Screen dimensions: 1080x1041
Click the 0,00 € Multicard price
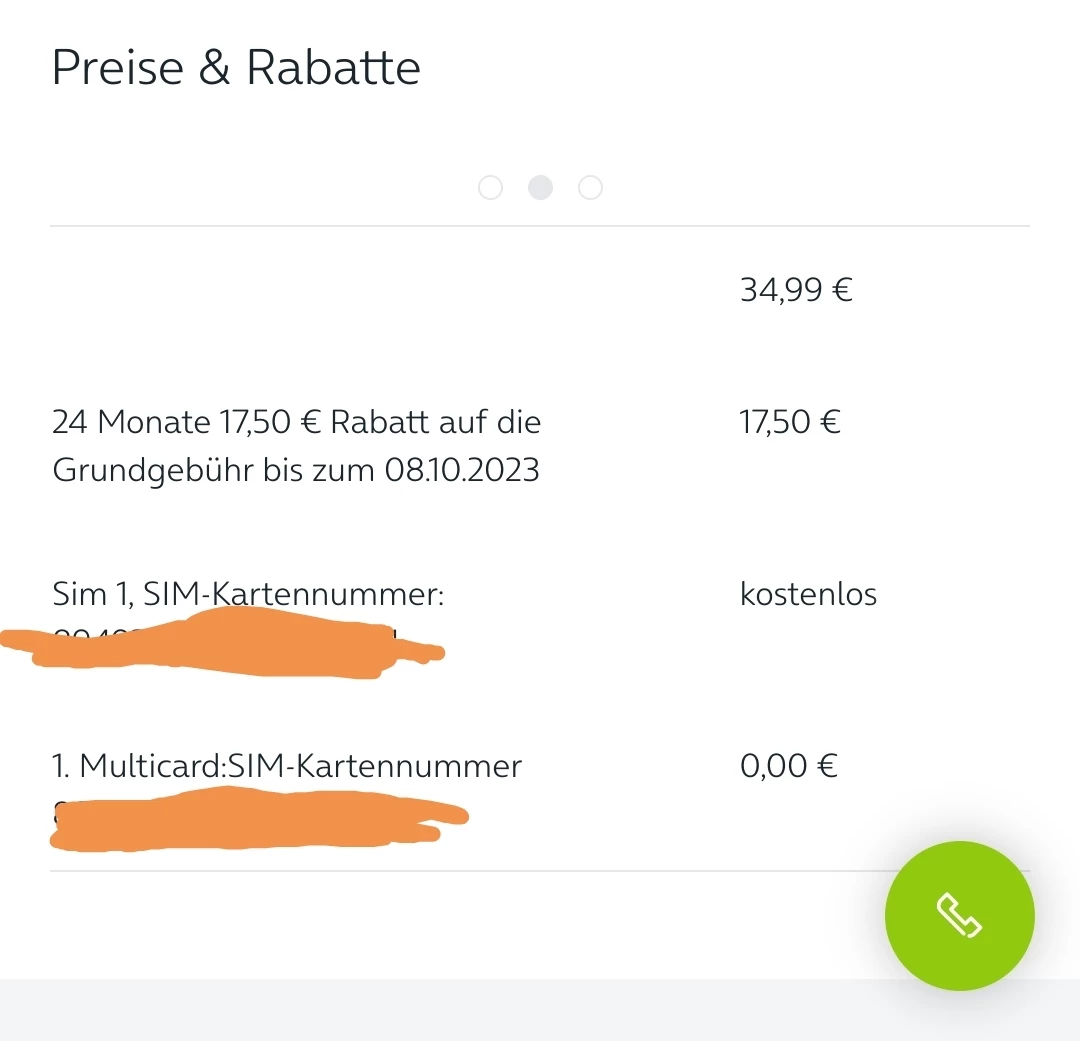(788, 766)
